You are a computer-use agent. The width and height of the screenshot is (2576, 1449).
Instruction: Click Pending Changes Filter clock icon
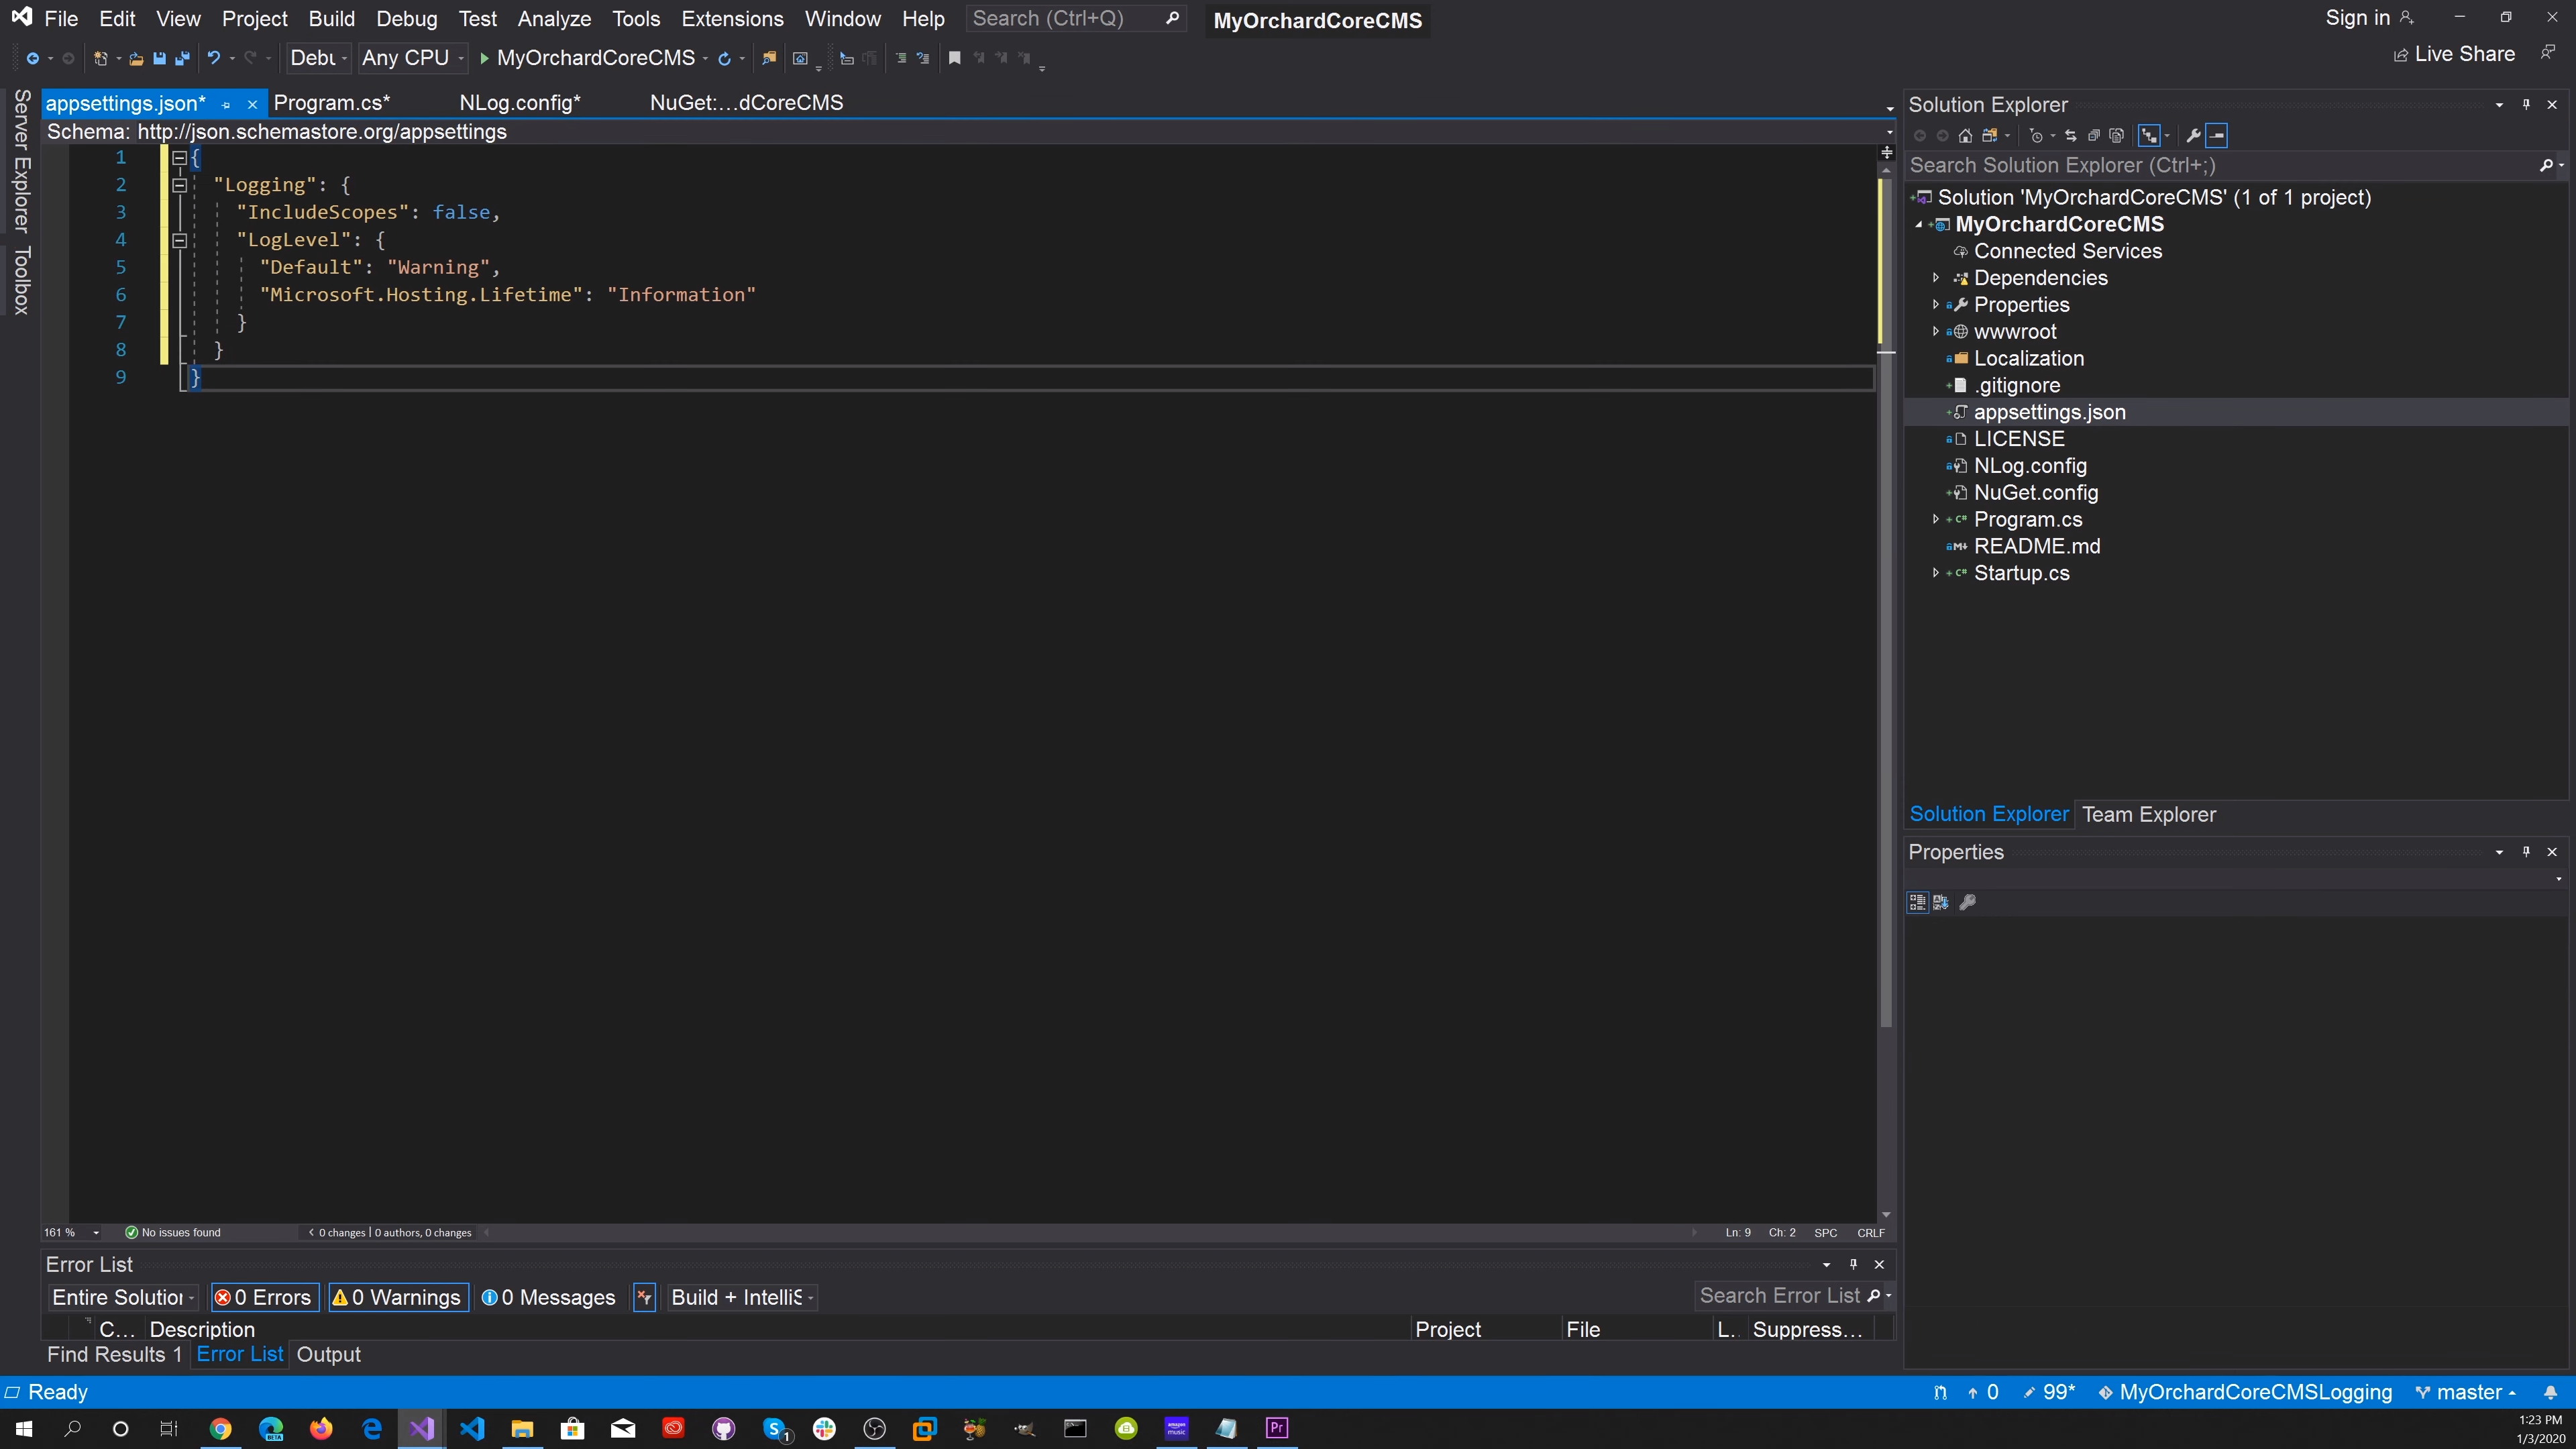point(2036,135)
